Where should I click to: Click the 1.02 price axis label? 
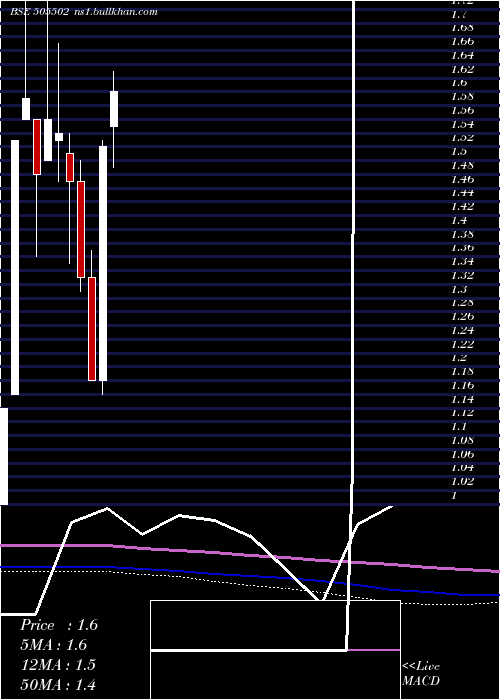(x=462, y=482)
